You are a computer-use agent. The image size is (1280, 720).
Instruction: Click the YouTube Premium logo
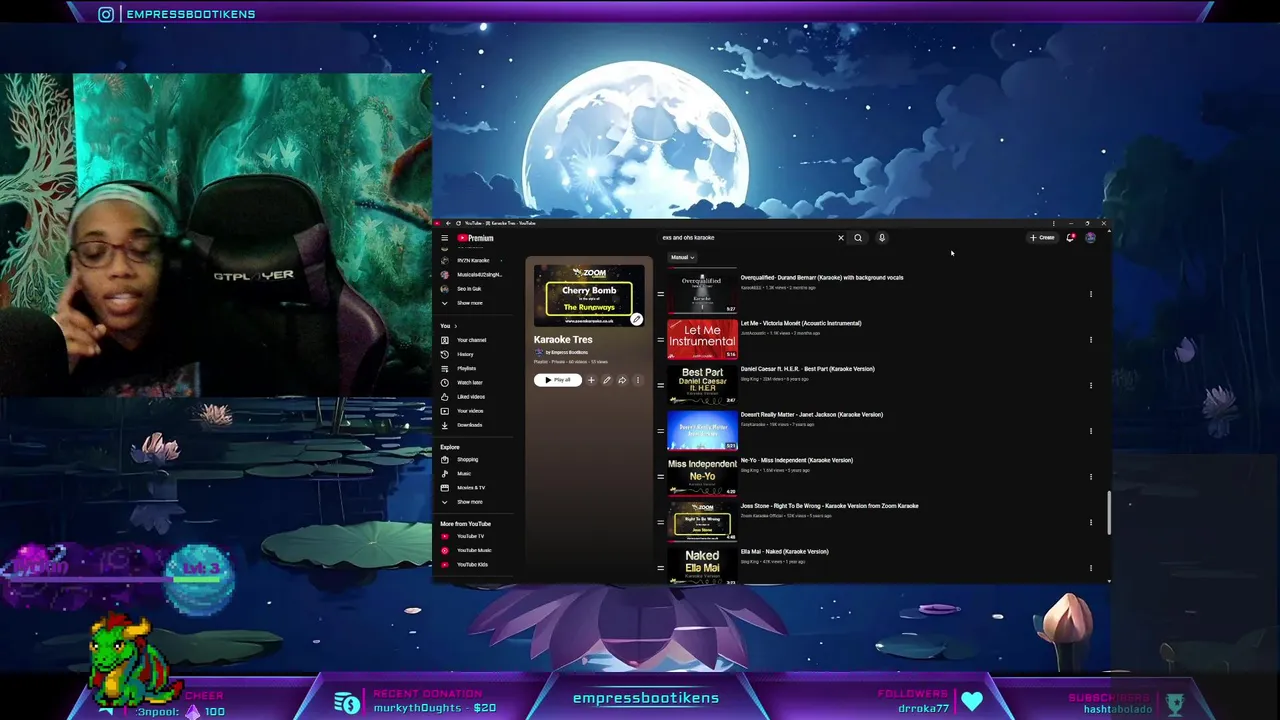[476, 238]
